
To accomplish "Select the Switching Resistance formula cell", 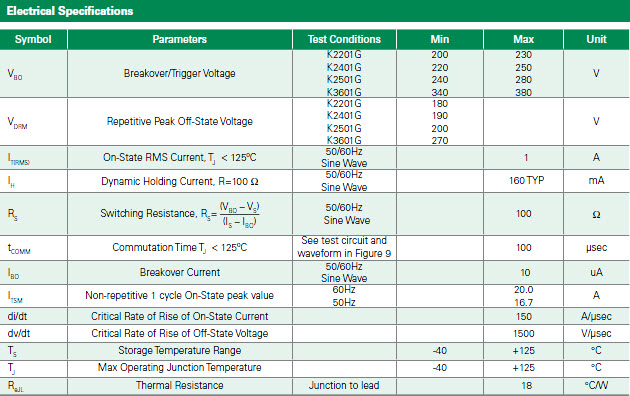I will [180, 214].
